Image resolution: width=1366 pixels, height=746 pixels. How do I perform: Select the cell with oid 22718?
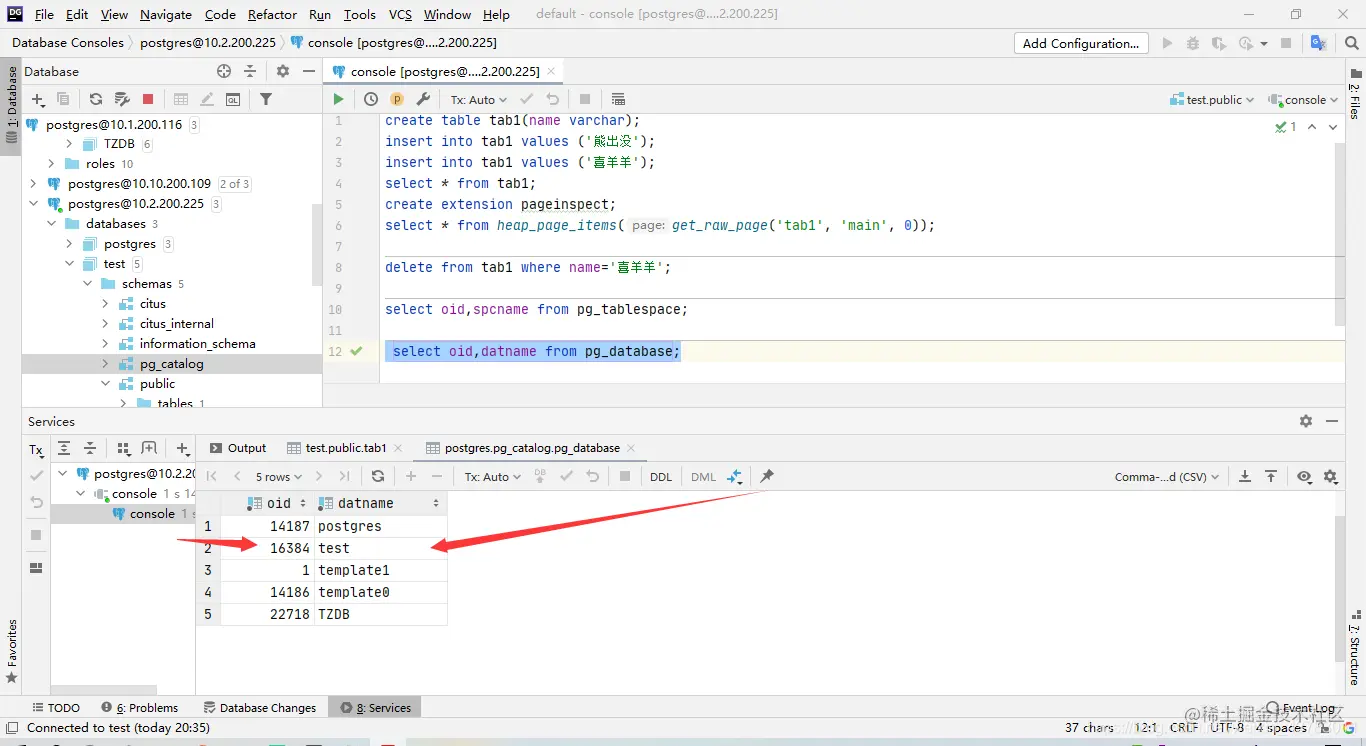pyautogui.click(x=266, y=614)
